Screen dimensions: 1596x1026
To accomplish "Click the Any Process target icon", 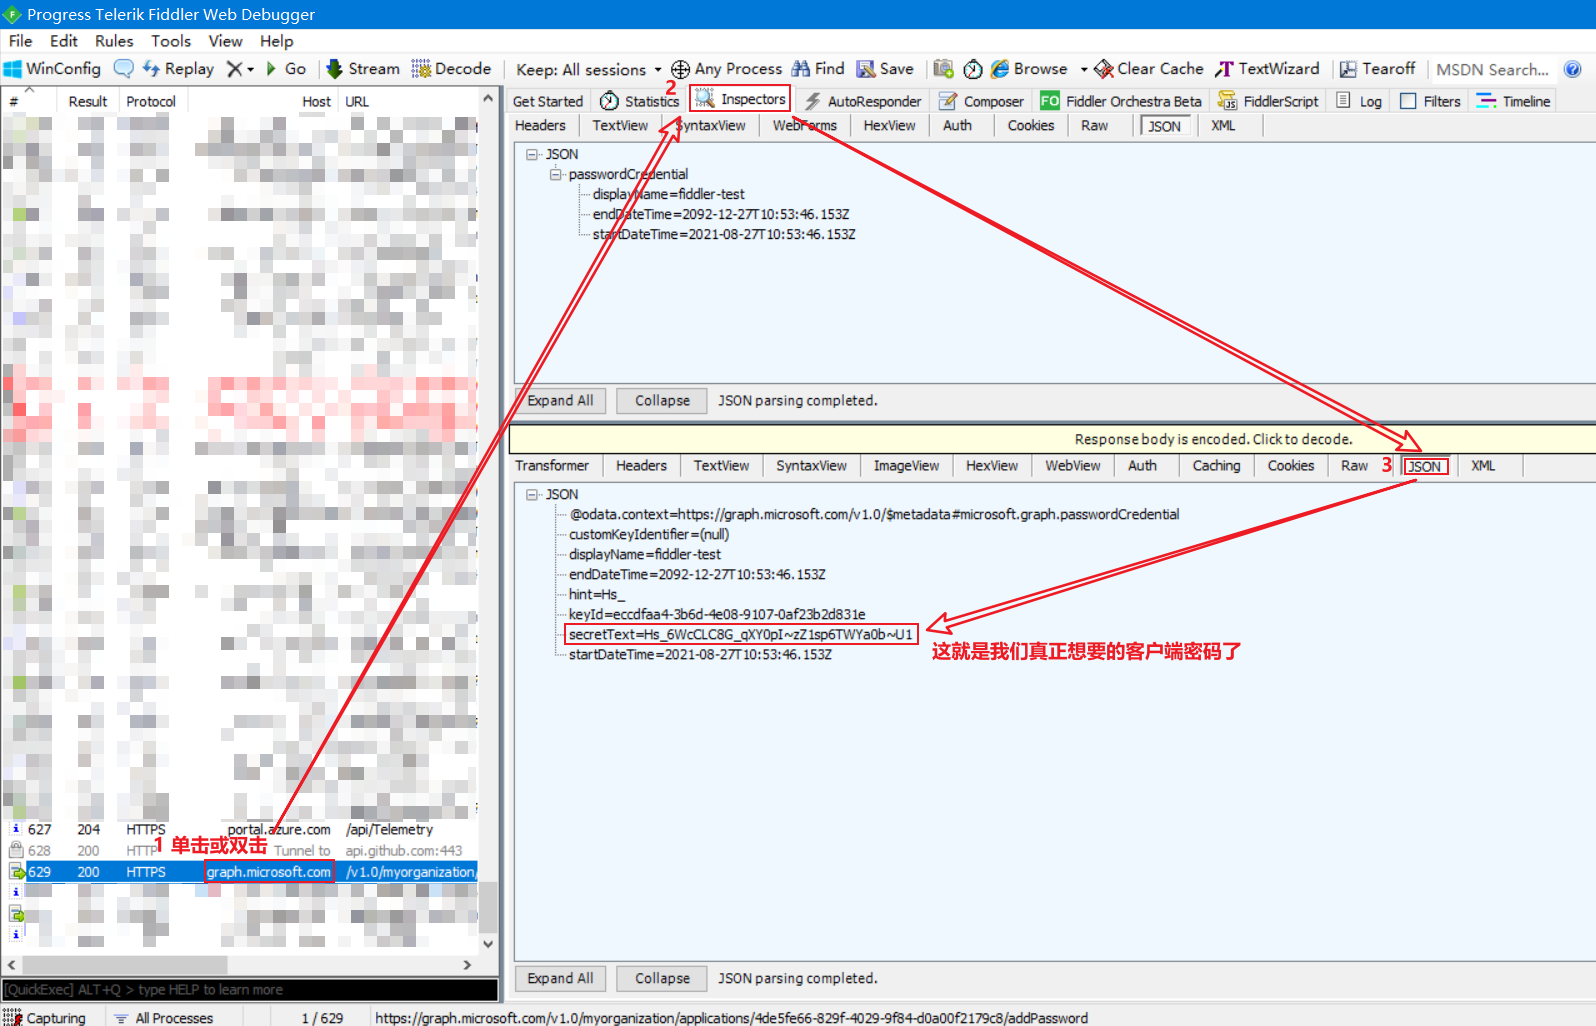I will click(x=680, y=69).
